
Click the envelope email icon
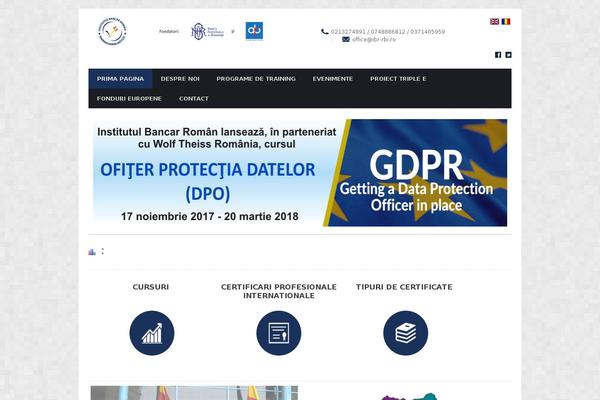click(x=346, y=39)
